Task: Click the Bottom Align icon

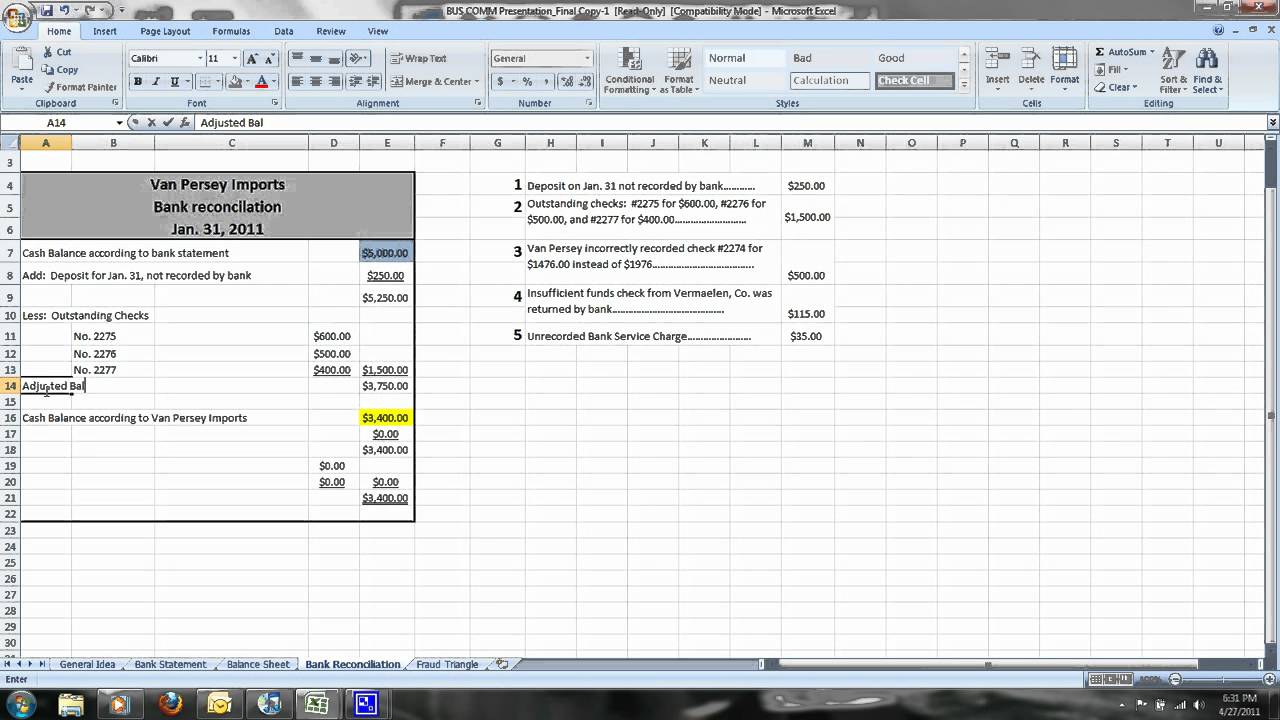Action: point(334,58)
